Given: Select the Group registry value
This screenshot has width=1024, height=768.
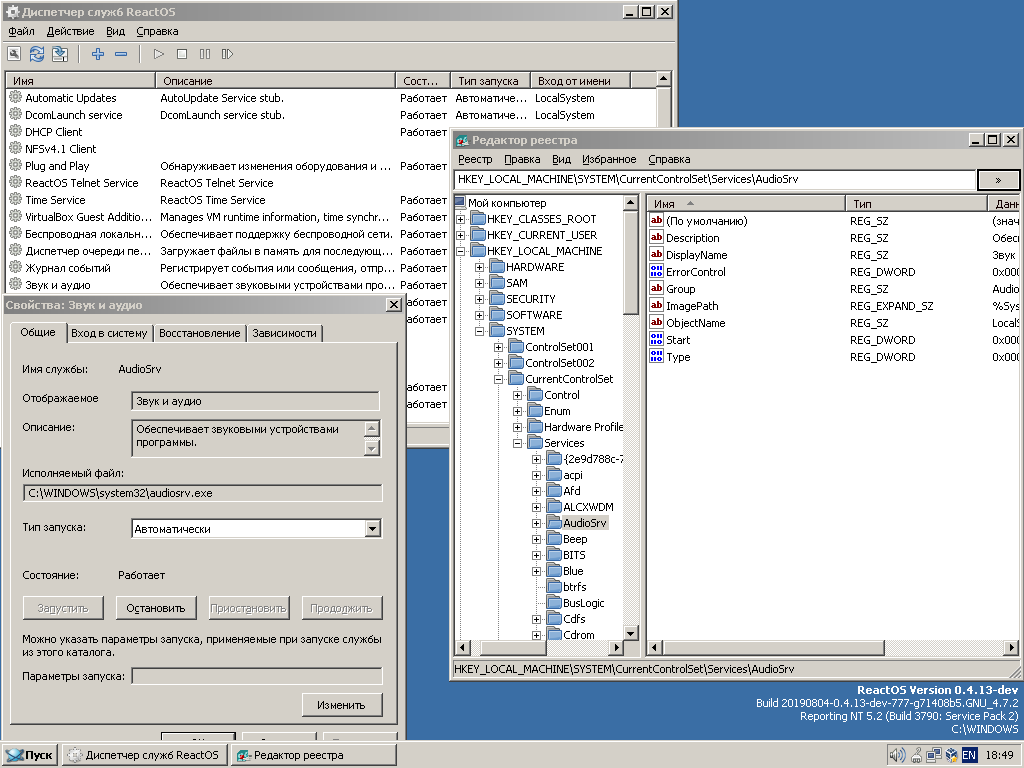Looking at the screenshot, I should click(680, 289).
